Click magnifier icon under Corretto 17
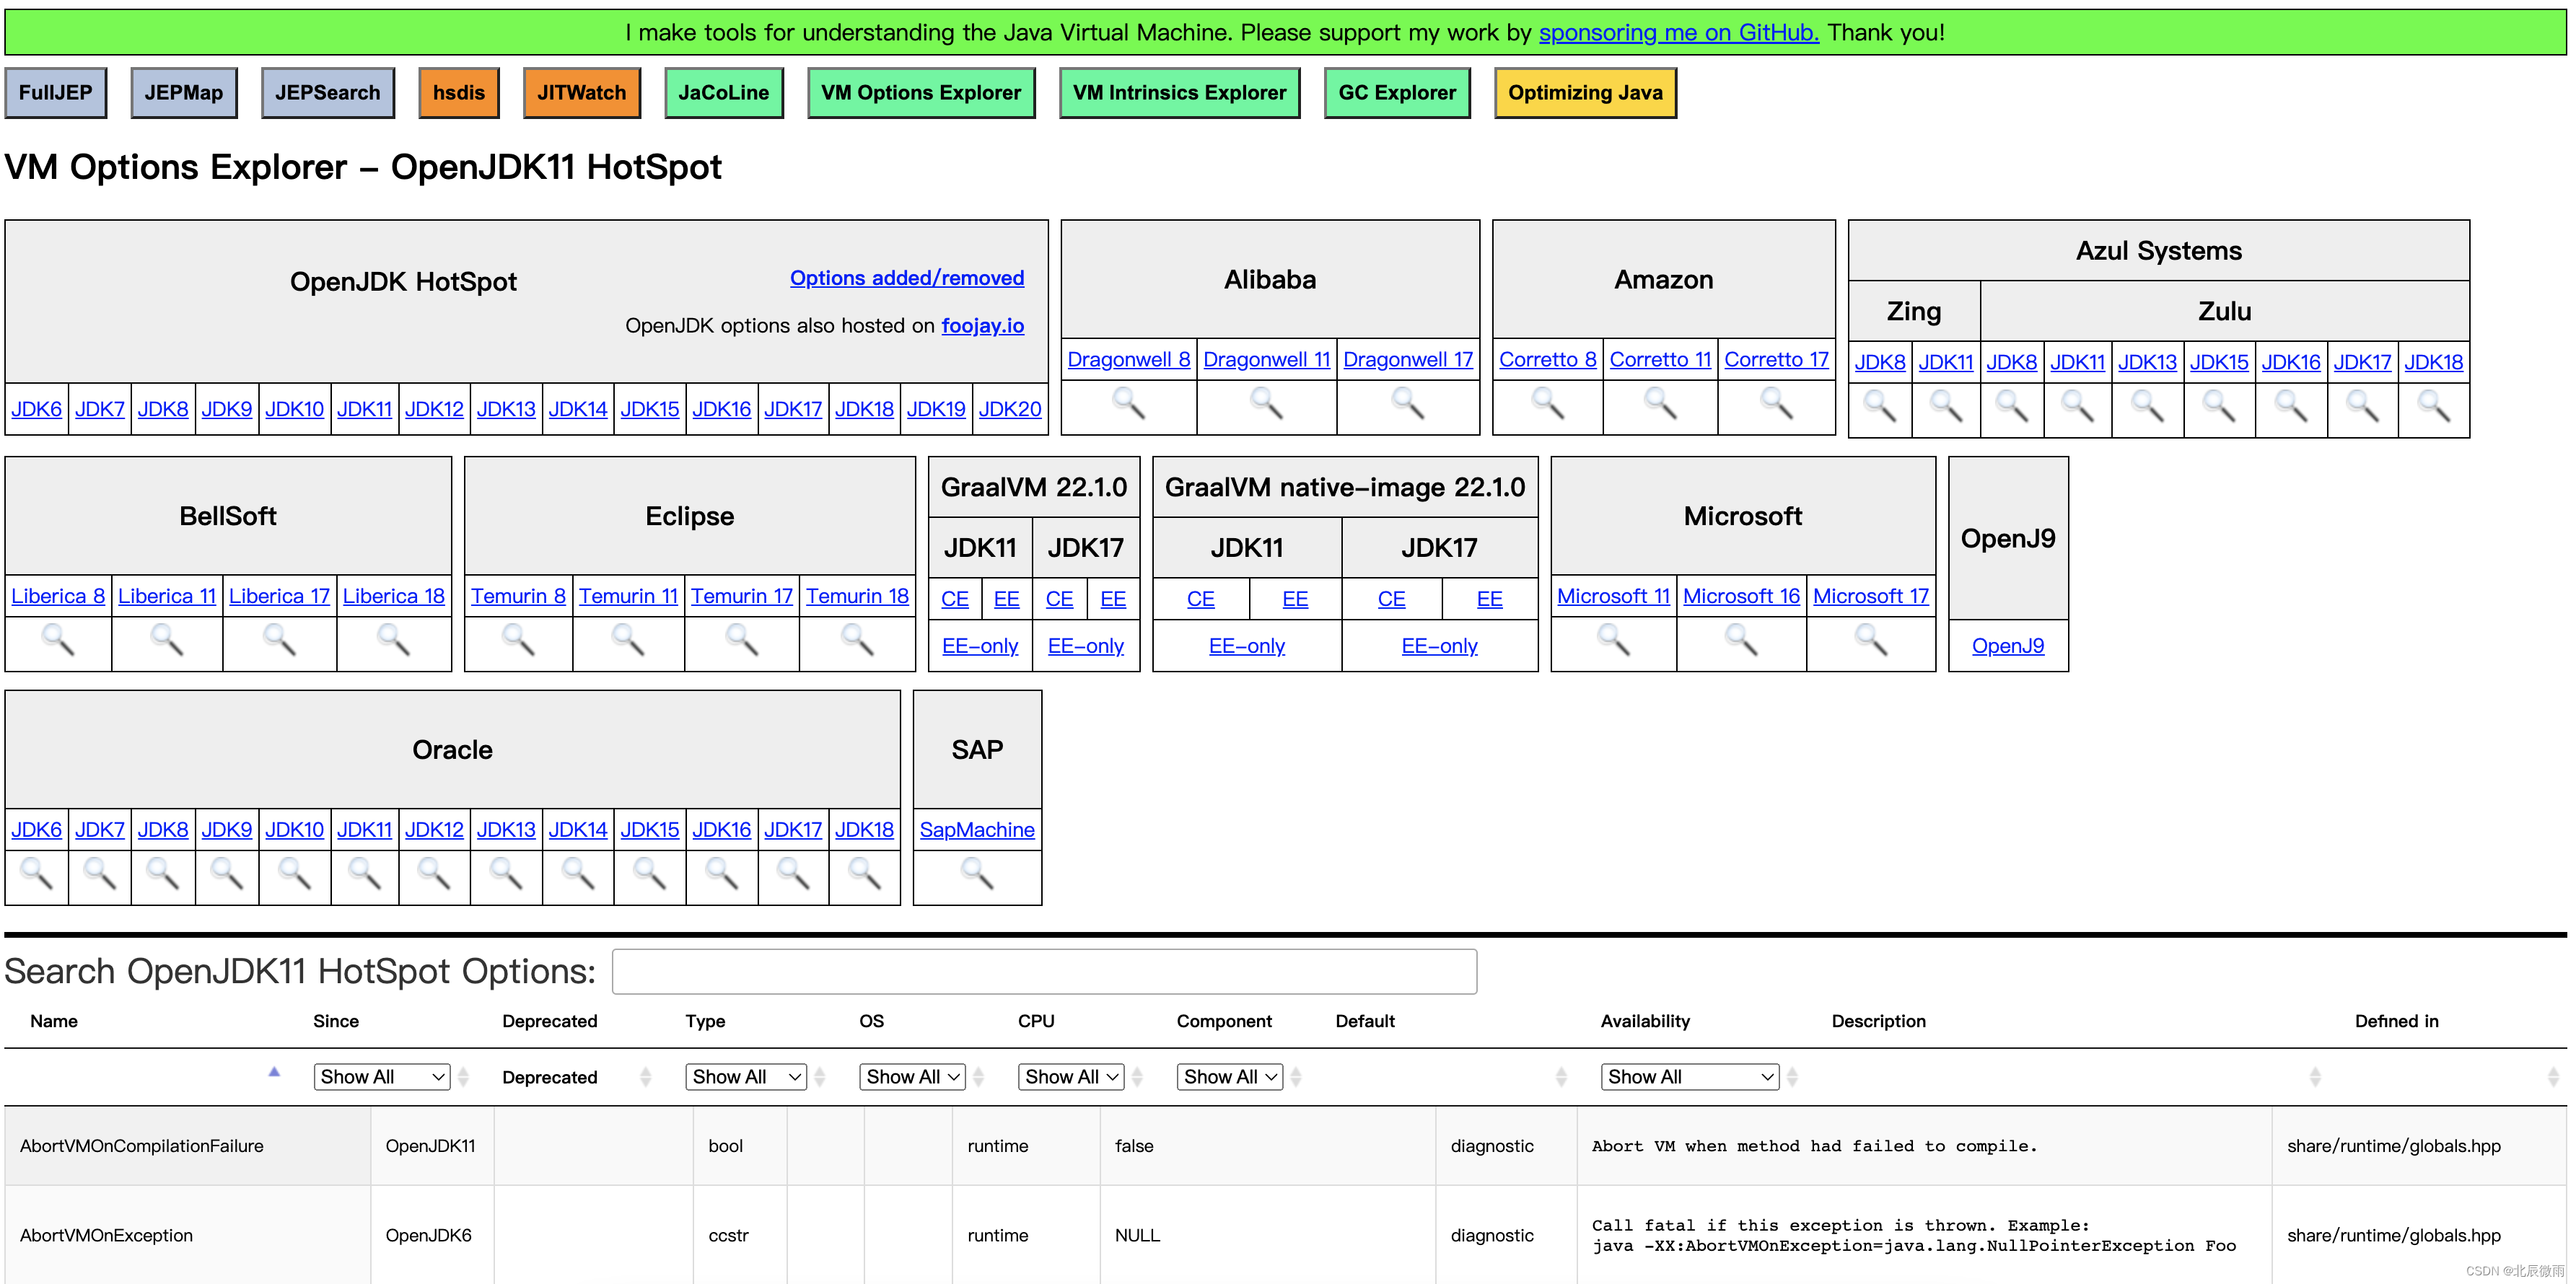 pos(1776,404)
